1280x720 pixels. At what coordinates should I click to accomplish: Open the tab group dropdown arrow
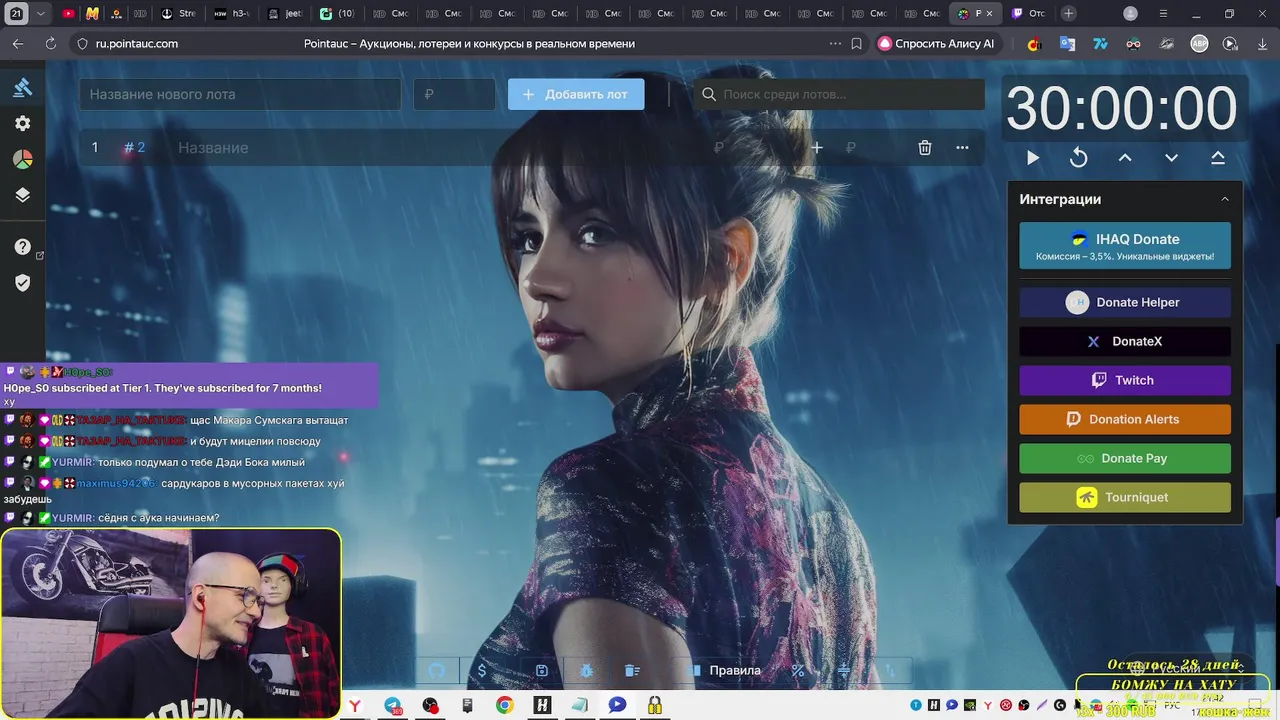pyautogui.click(x=40, y=13)
